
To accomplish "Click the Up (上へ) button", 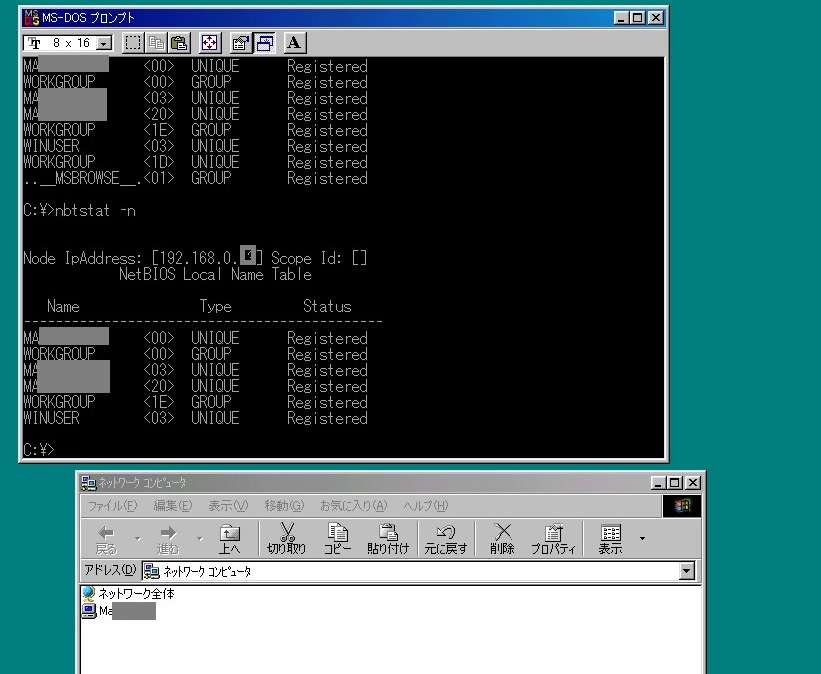I will (229, 539).
